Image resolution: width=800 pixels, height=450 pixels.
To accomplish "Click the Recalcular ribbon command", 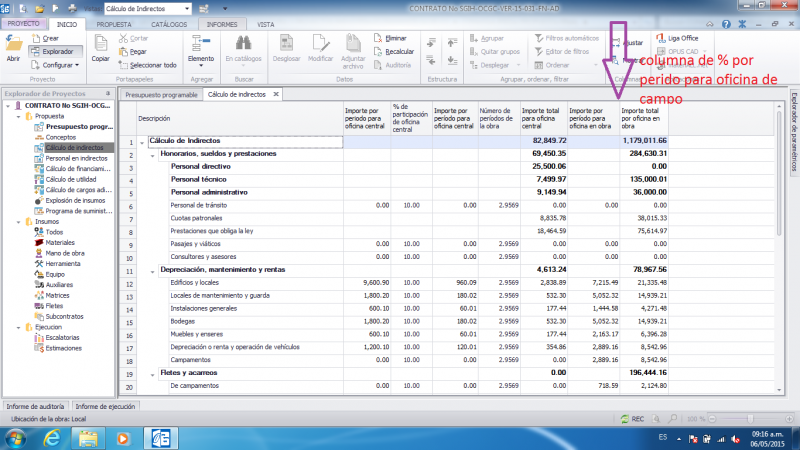I will (x=398, y=51).
